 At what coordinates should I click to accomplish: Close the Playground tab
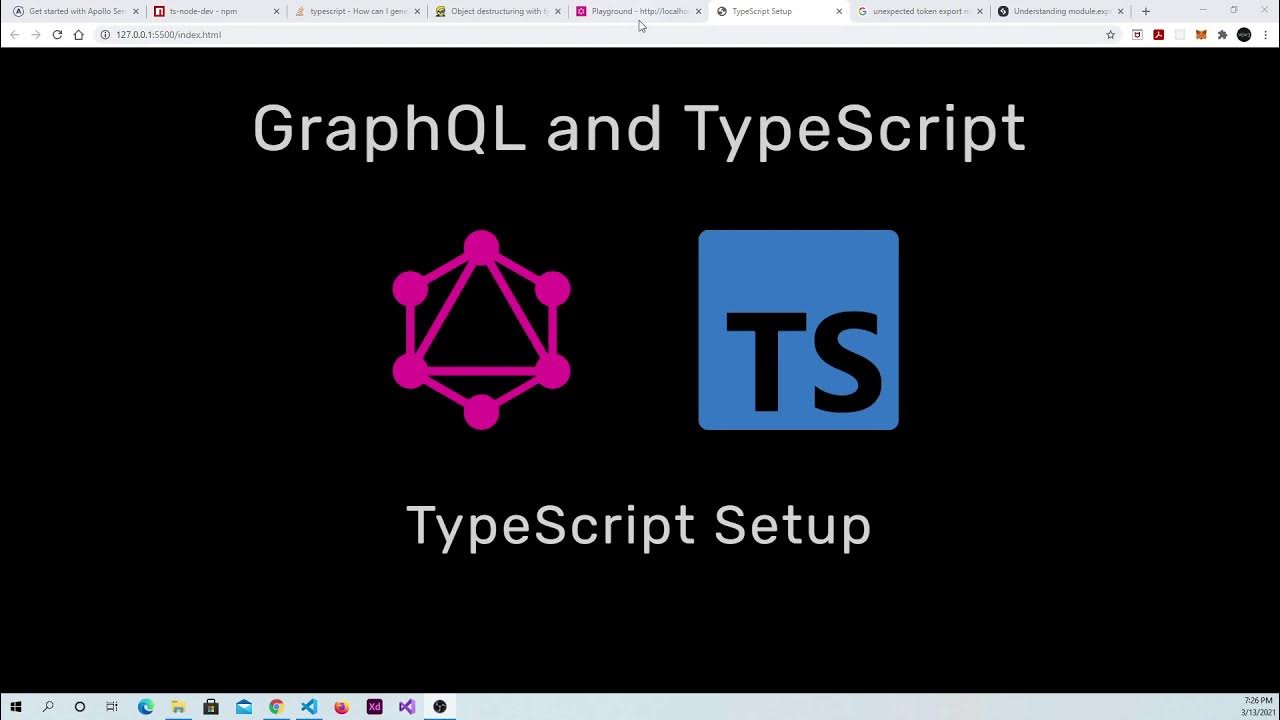(x=698, y=12)
